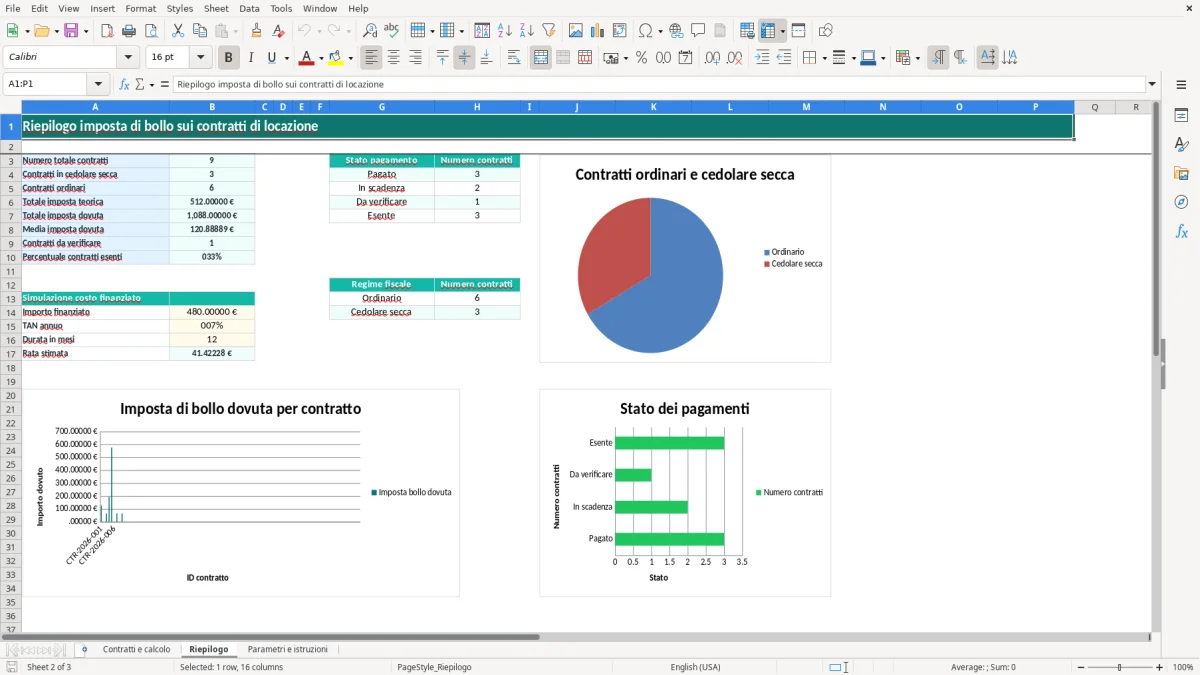Screen dimensions: 1200x675
Task: Switch to the Contratti e calcolo sheet tab
Action: [x=136, y=649]
